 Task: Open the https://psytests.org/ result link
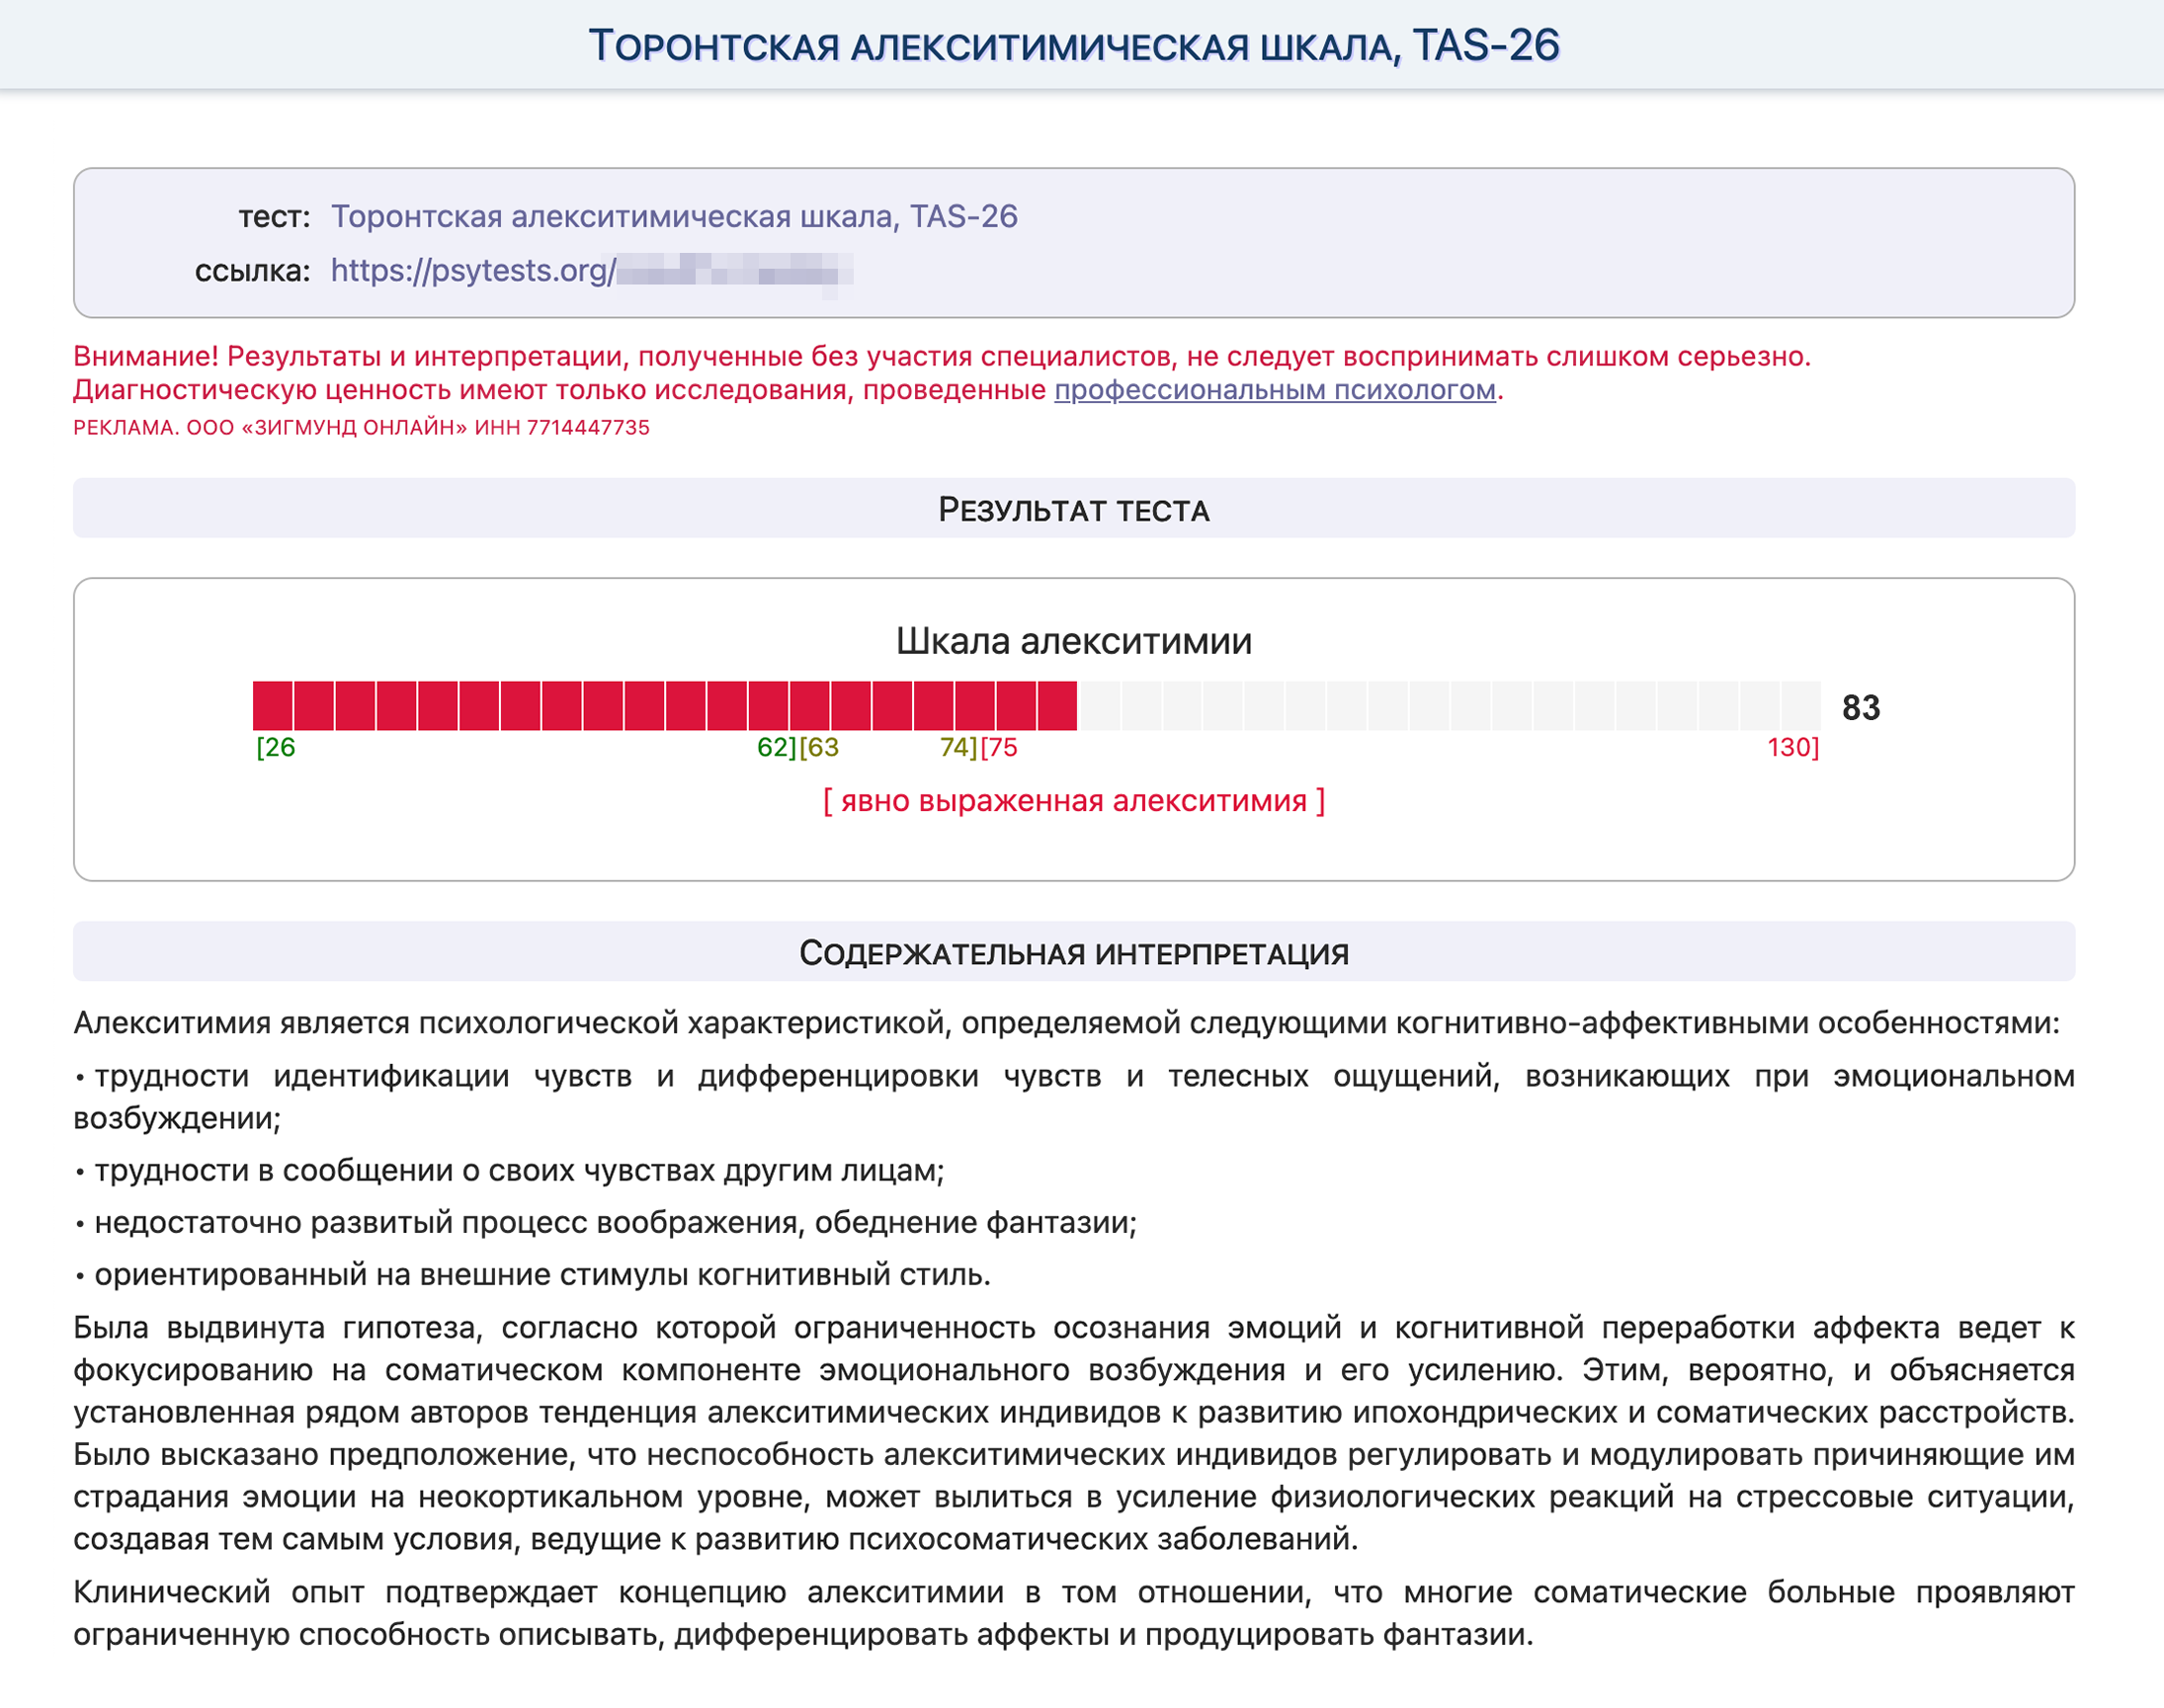[x=592, y=270]
